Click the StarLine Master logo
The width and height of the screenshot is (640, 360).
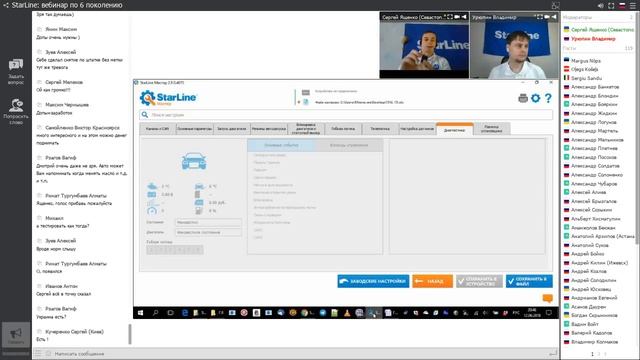pos(168,98)
